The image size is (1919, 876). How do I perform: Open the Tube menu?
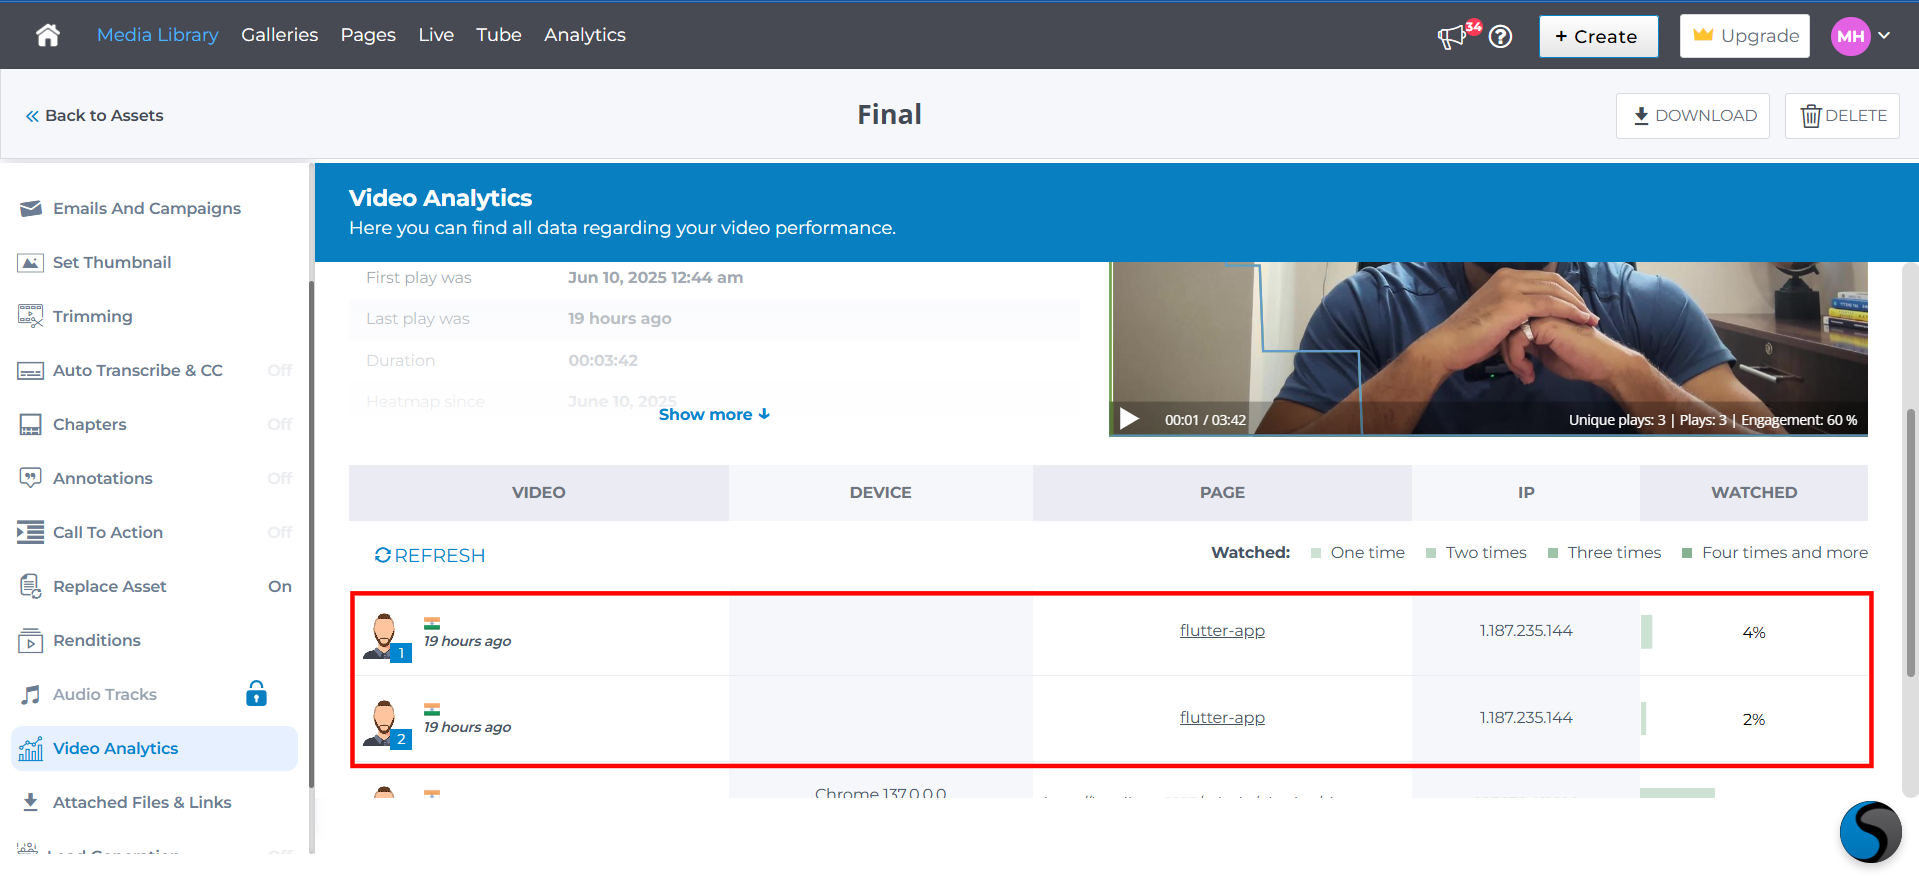(499, 35)
